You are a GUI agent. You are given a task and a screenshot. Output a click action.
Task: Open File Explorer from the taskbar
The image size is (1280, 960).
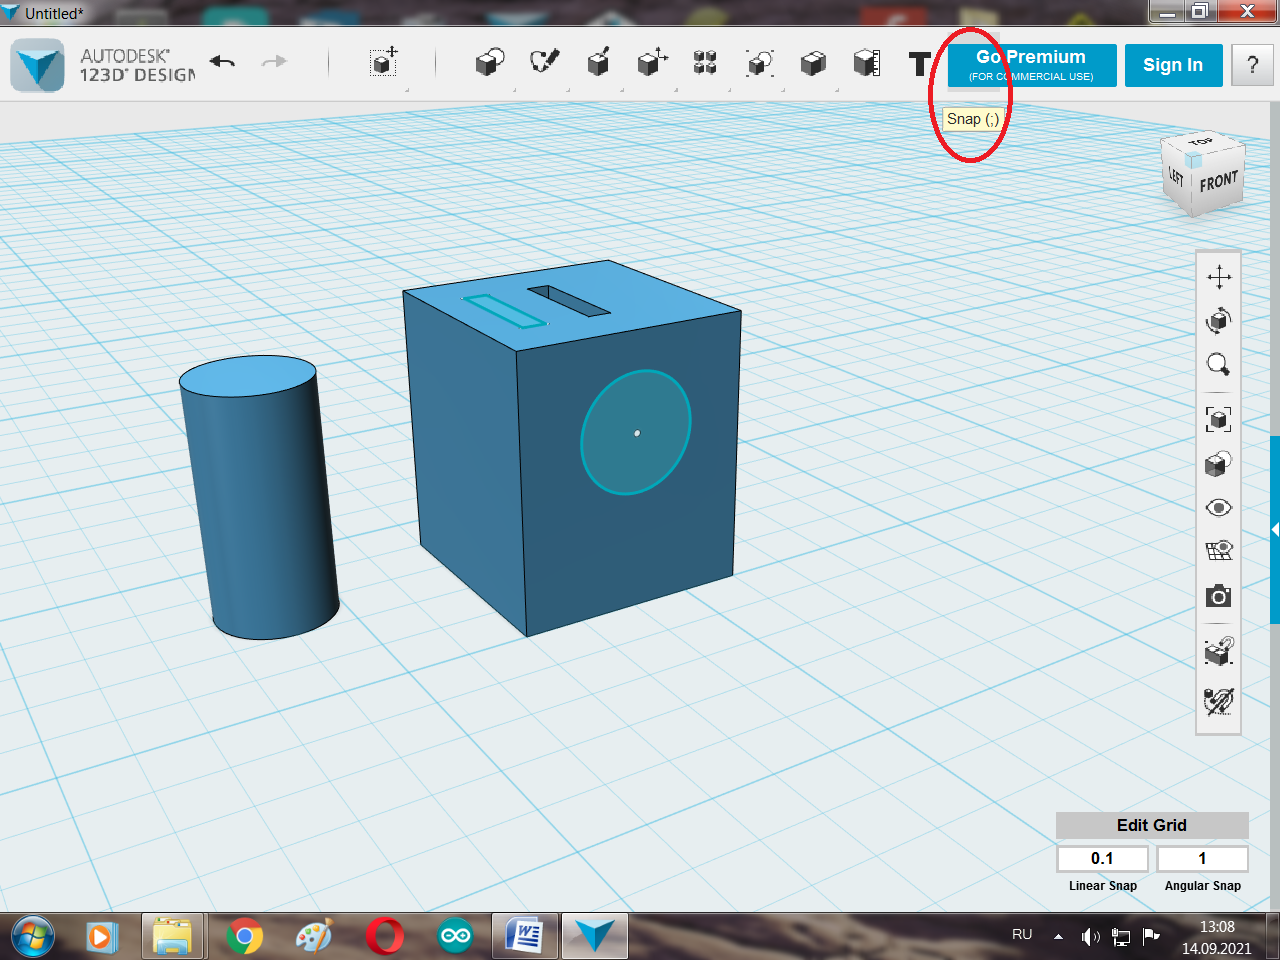point(172,937)
